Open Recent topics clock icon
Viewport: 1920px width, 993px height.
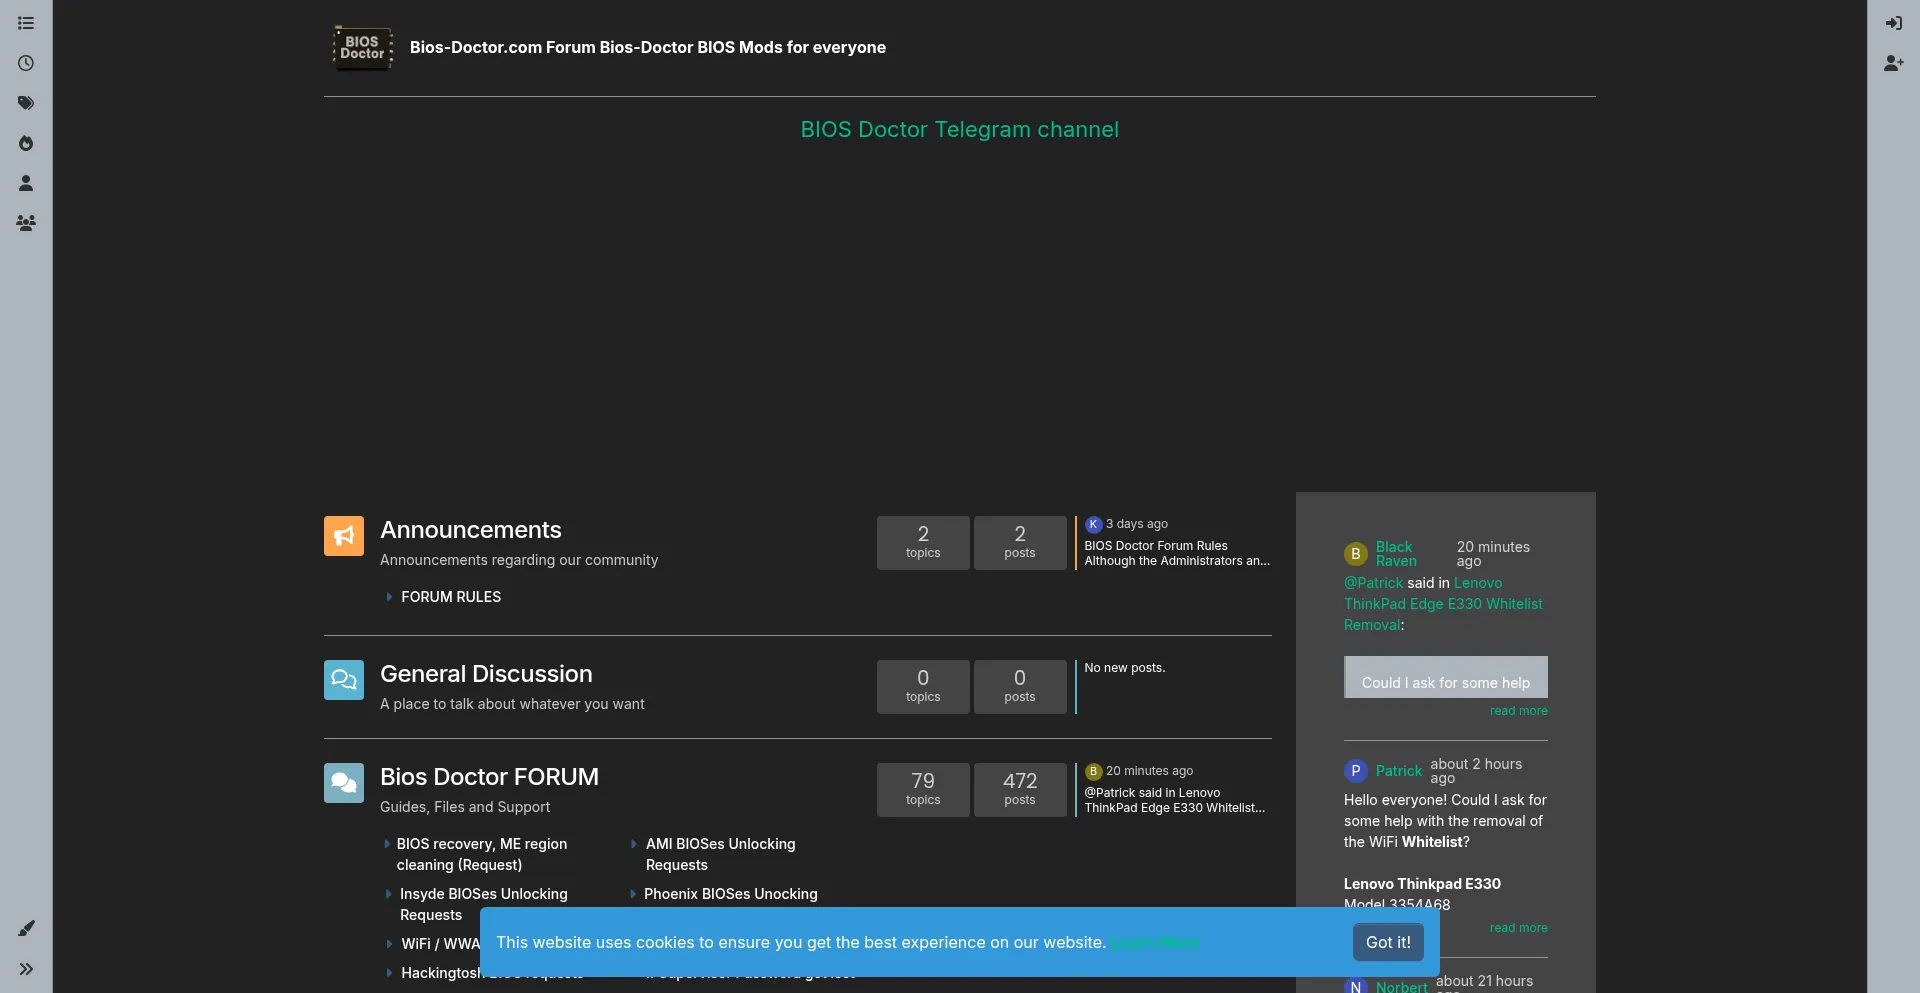tap(26, 63)
